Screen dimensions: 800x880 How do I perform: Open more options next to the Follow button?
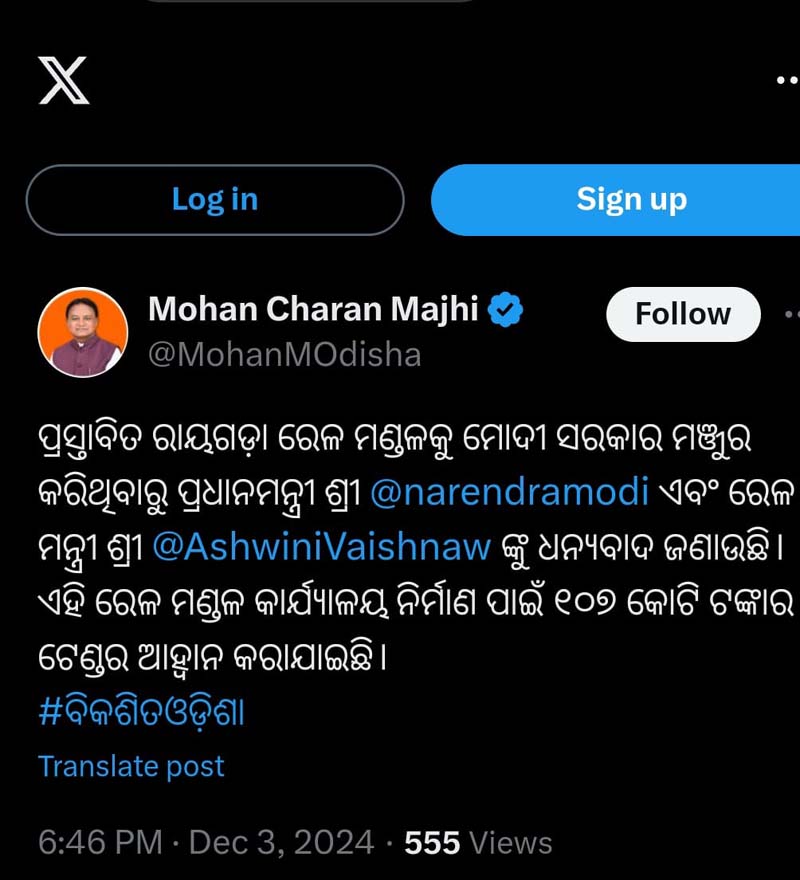789,314
